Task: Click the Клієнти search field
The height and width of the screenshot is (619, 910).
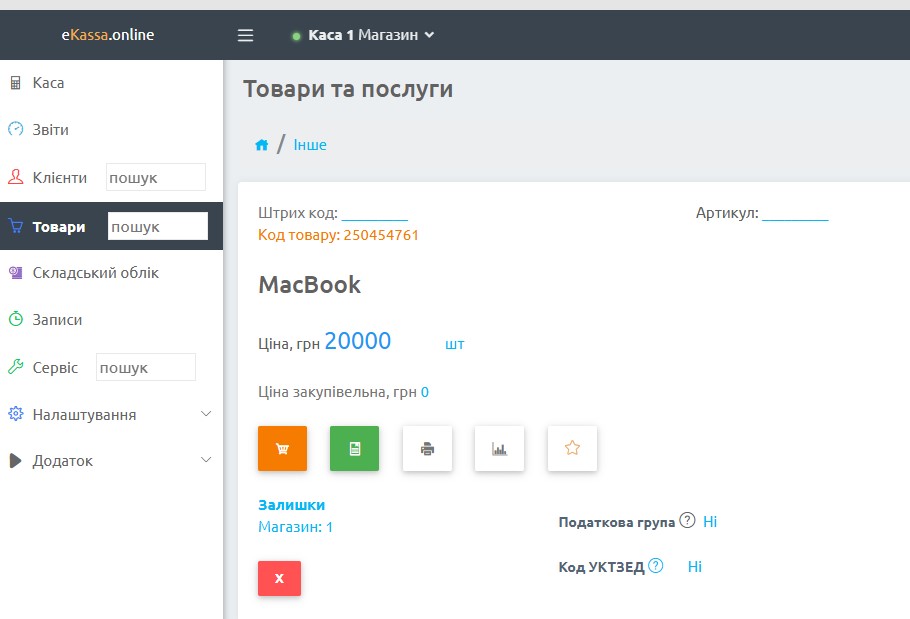Action: pos(156,177)
